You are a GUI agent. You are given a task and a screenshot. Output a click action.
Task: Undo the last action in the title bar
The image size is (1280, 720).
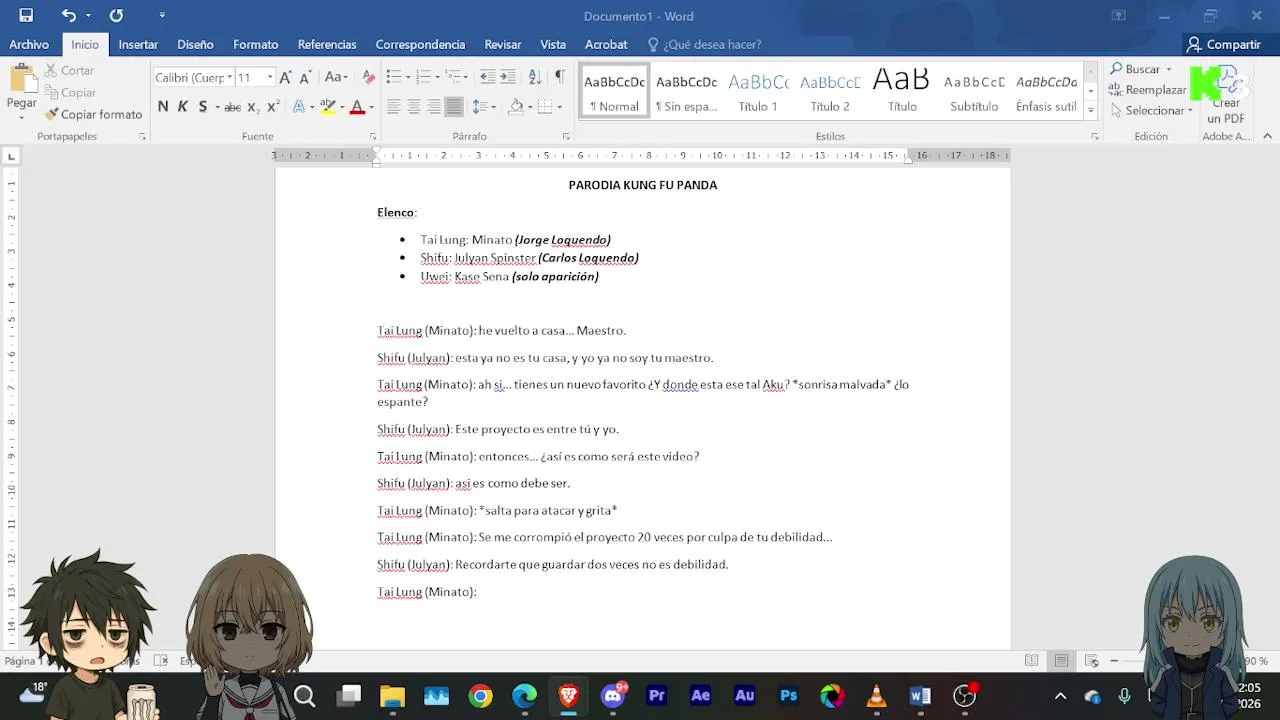tap(68, 15)
